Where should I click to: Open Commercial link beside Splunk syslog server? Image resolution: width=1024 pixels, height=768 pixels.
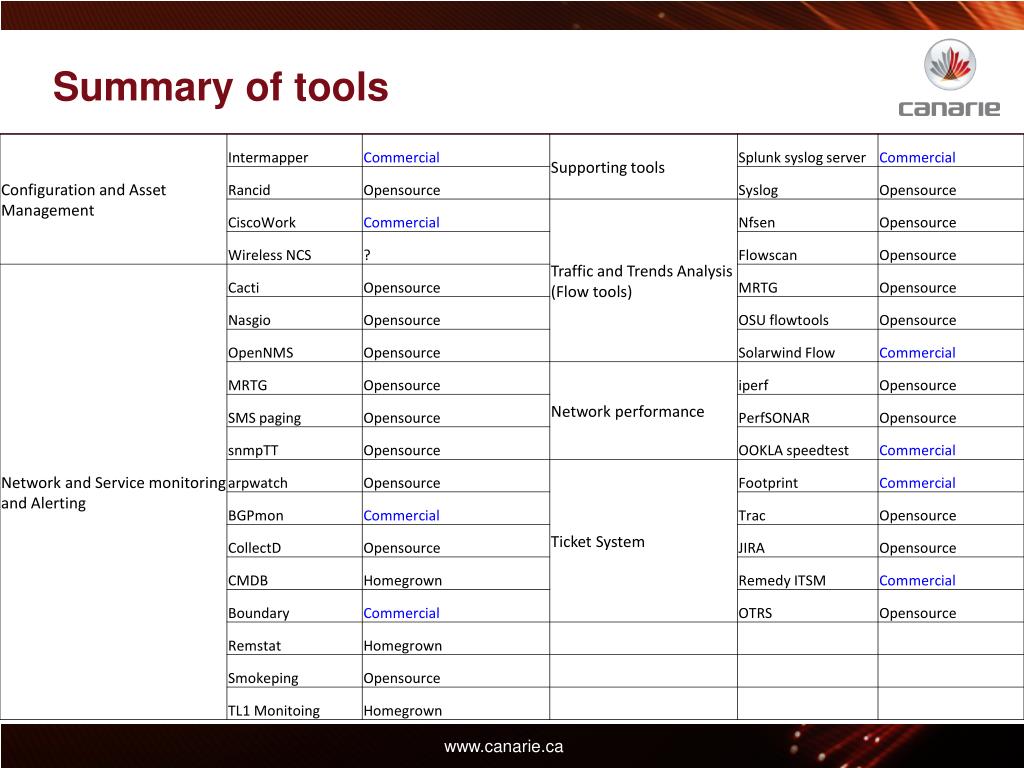(x=917, y=157)
